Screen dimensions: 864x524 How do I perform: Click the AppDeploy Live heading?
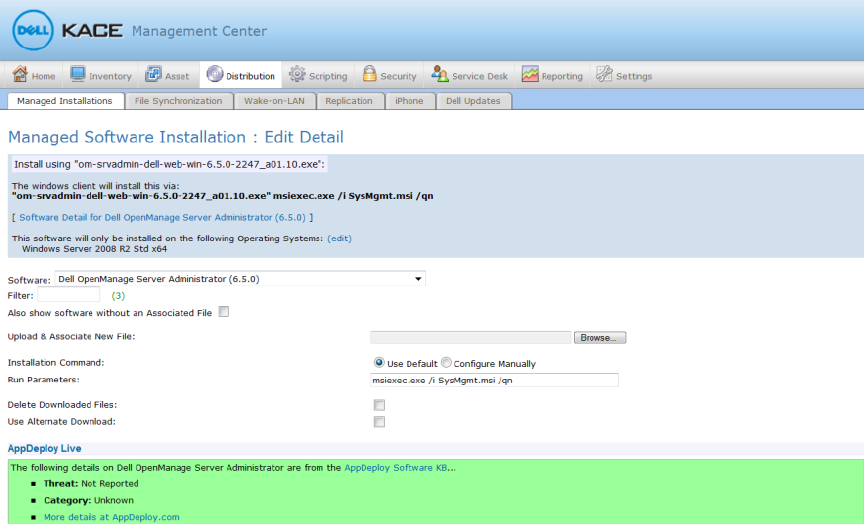pyautogui.click(x=45, y=449)
